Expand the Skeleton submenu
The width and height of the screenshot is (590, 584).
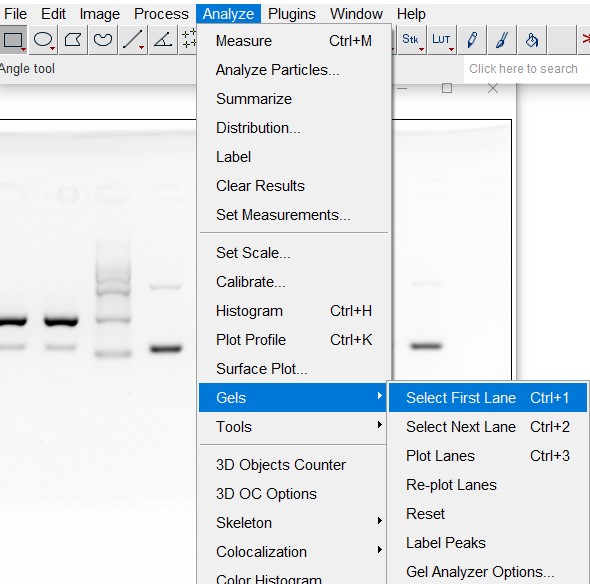[293, 523]
